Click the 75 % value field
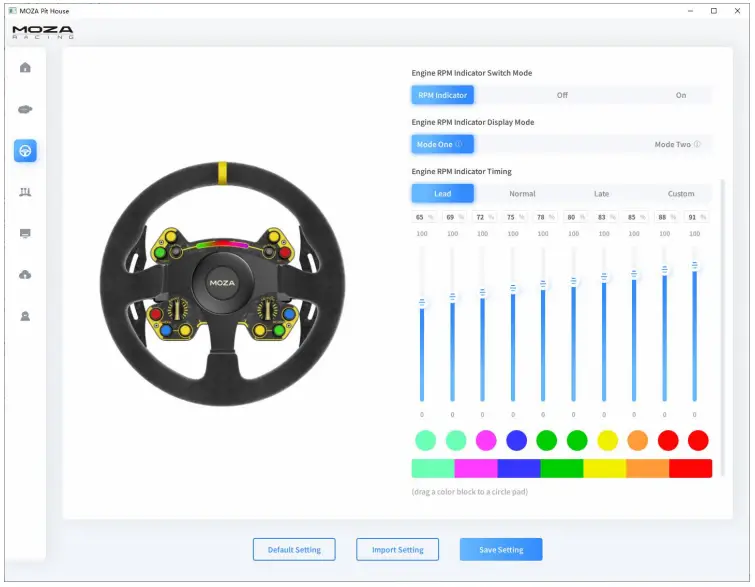This screenshot has width=755, height=587. (515, 217)
